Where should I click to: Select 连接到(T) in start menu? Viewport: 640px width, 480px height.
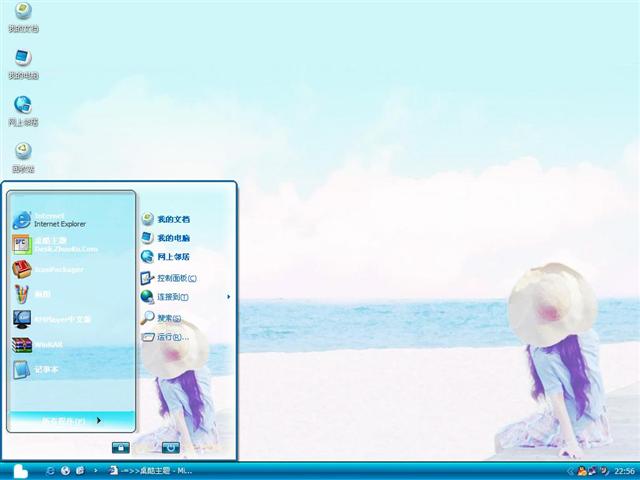point(165,297)
